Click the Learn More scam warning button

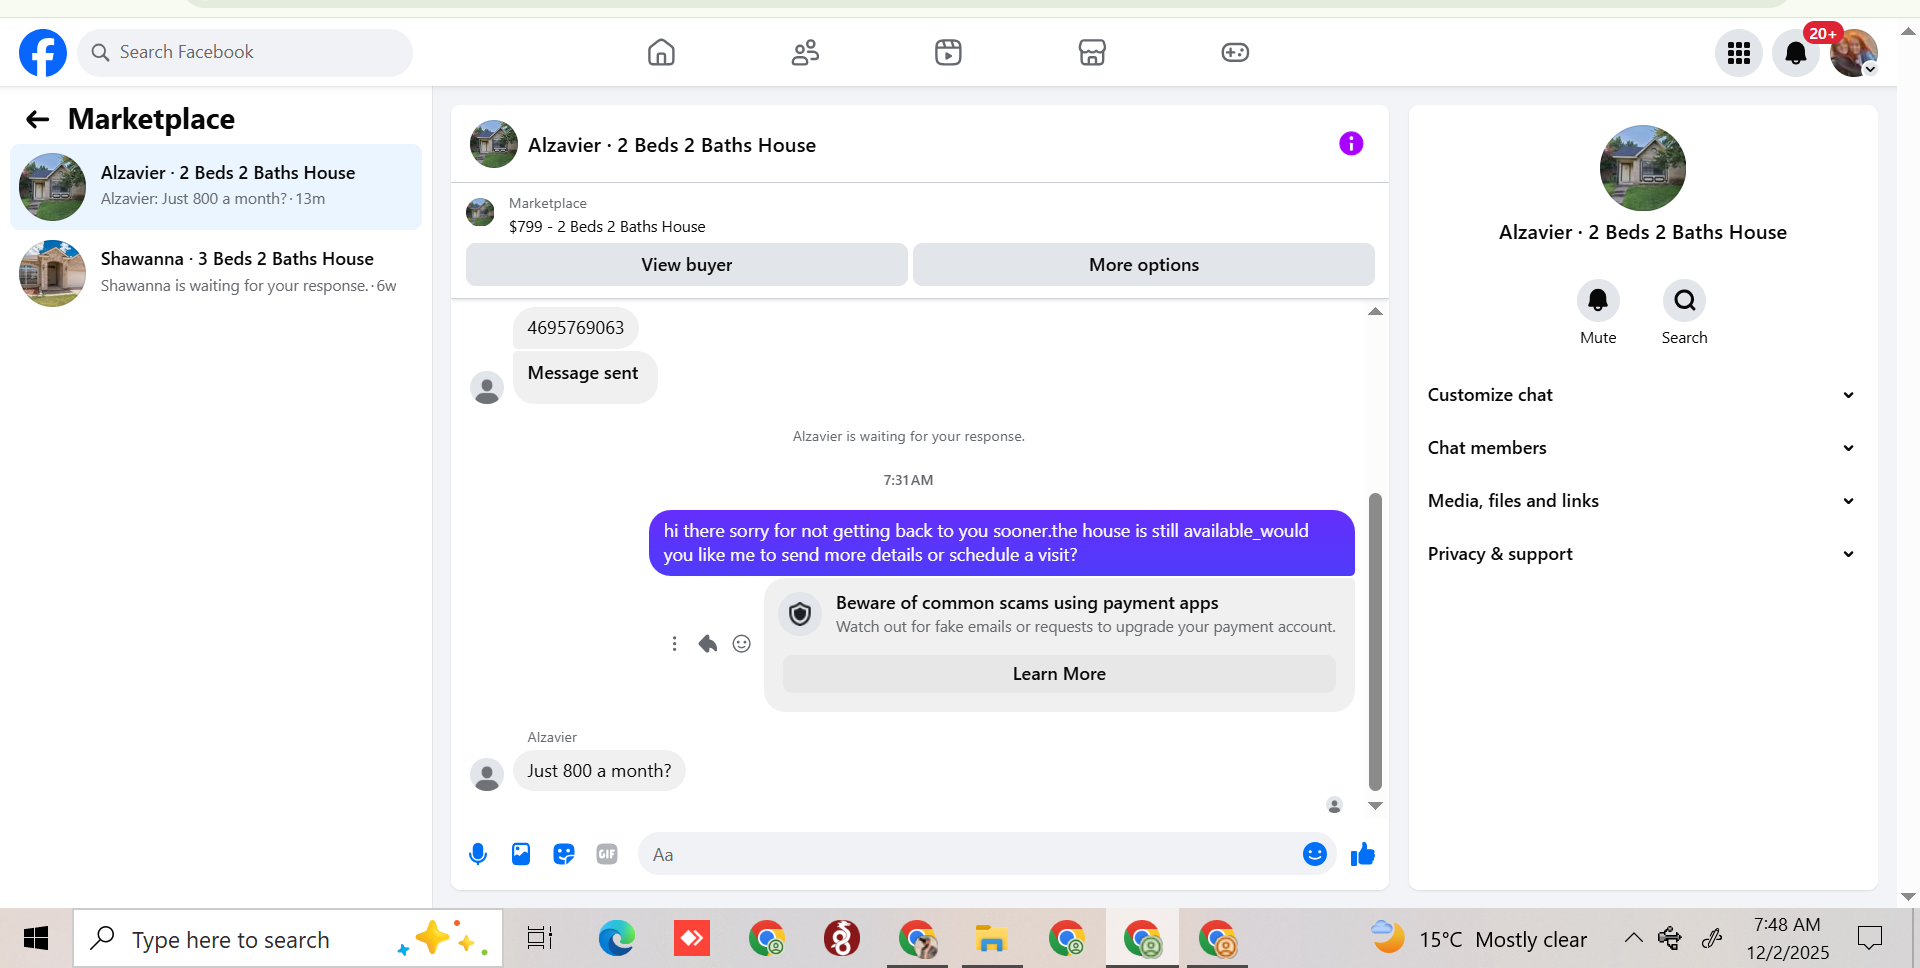point(1059,674)
